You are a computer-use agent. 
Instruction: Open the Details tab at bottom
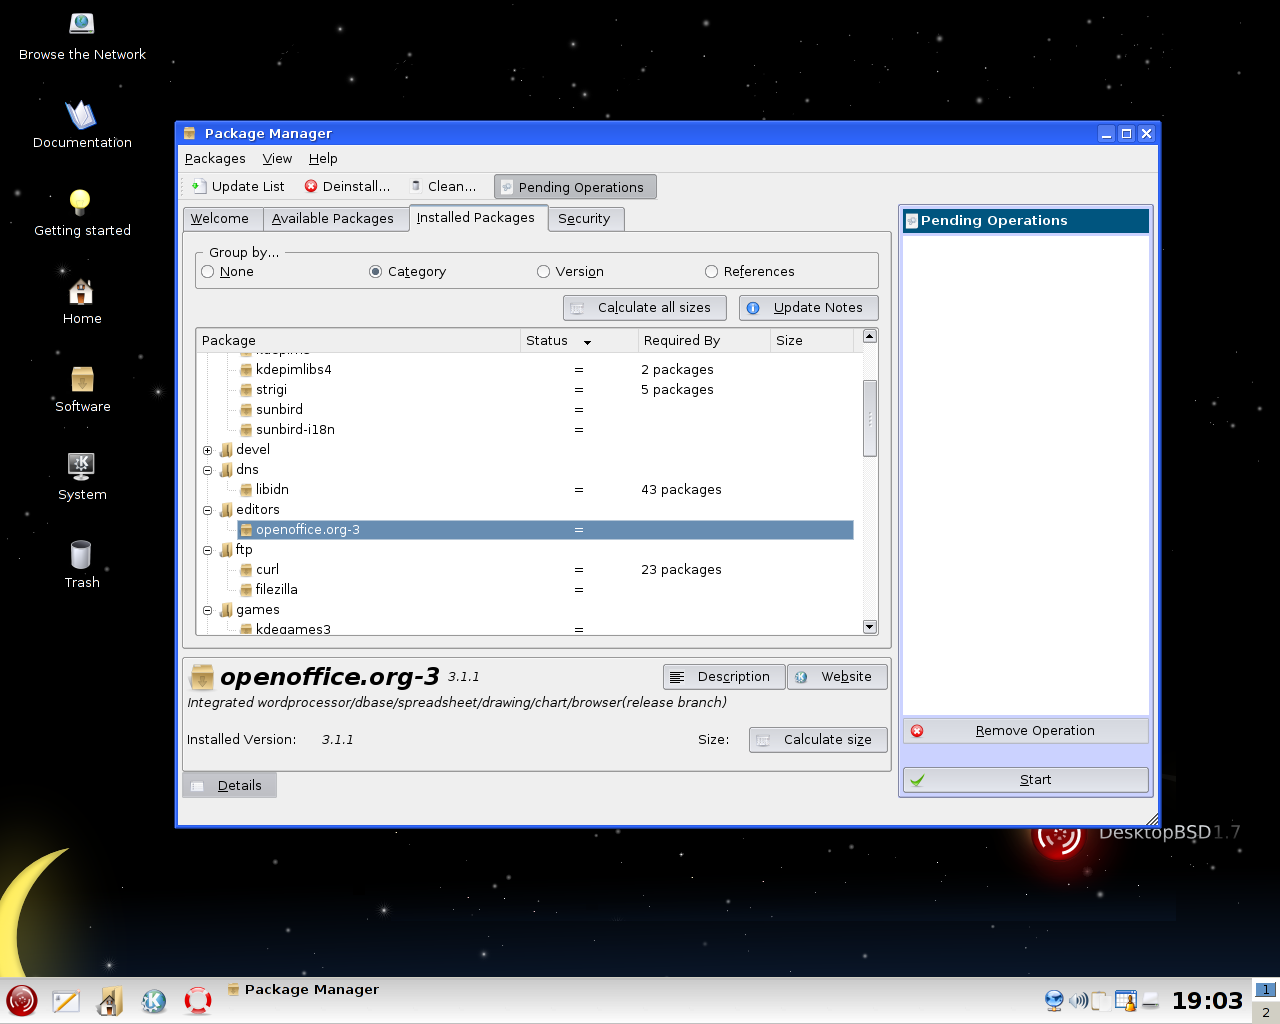tap(230, 785)
